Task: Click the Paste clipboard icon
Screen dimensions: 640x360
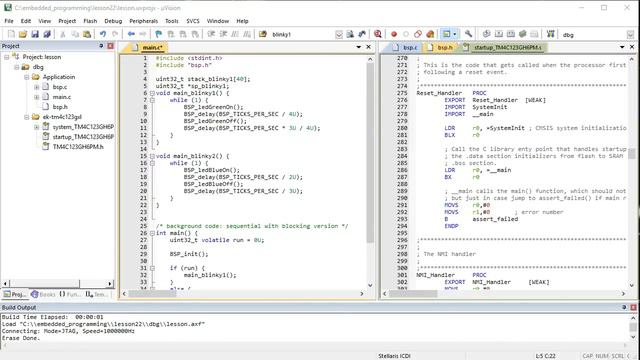Action: [87, 34]
